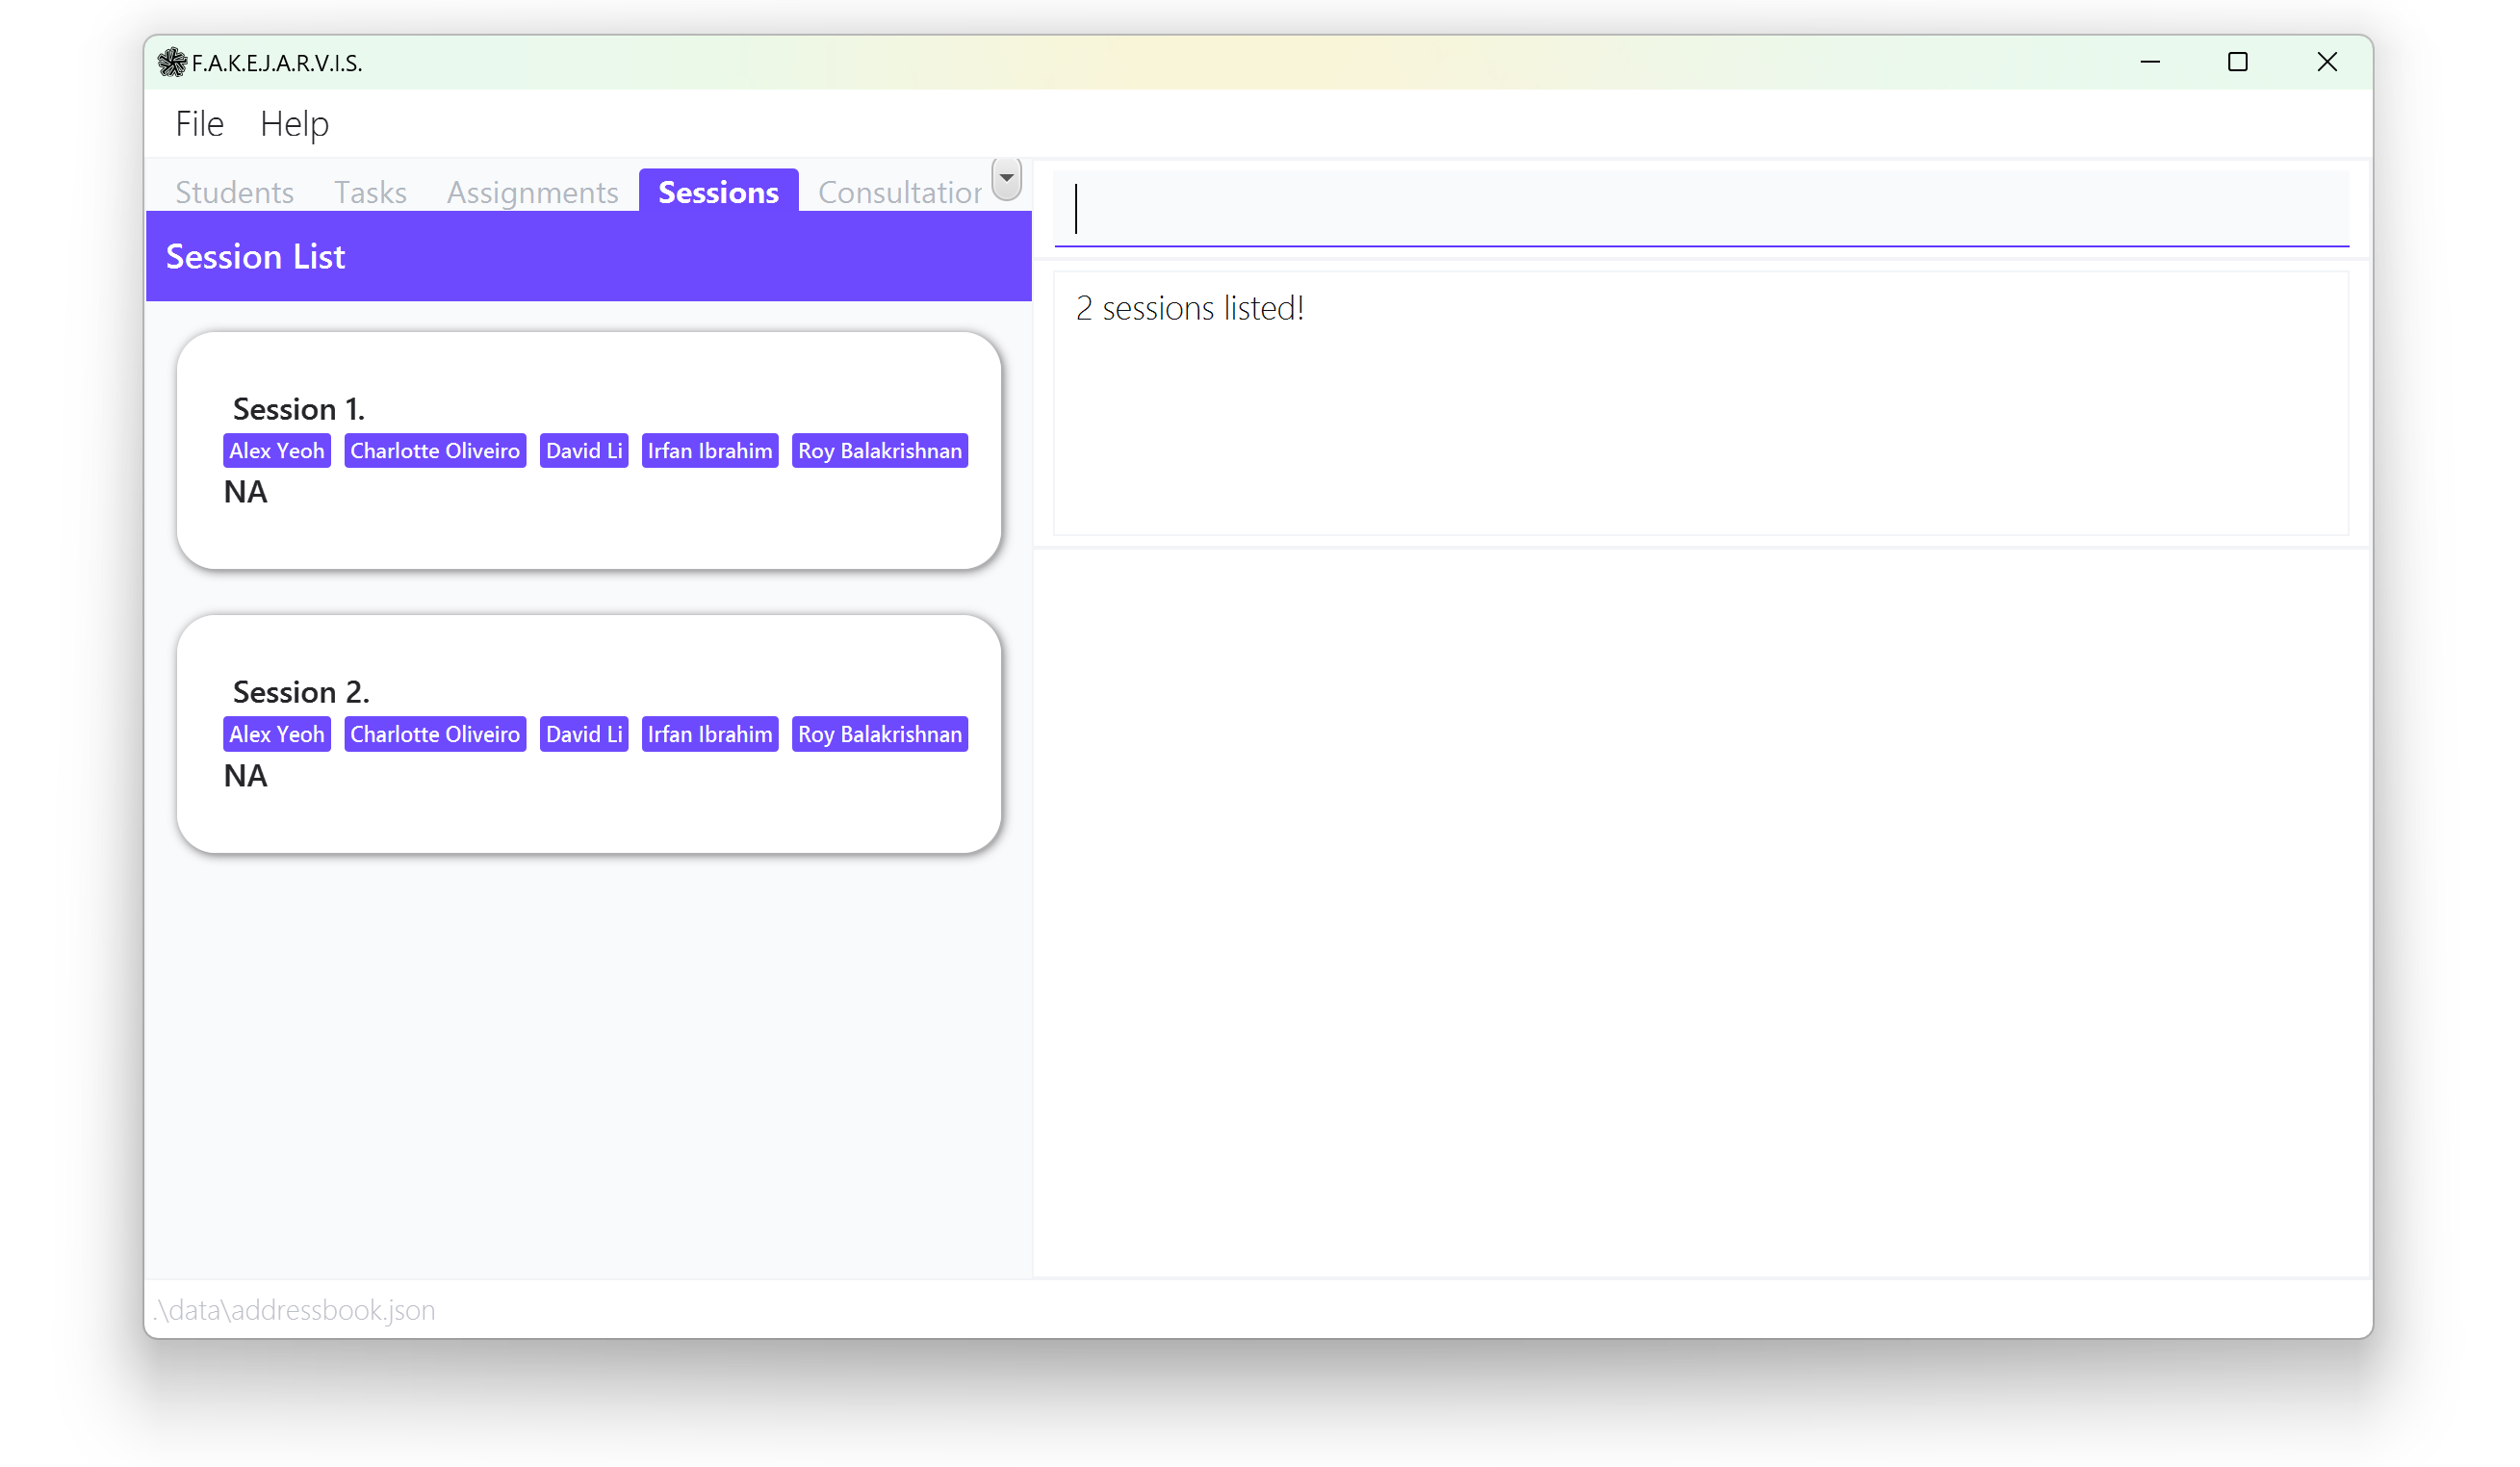Close the F.A.K.E.J.A.R.V.I.S. window
Screen dimensions: 2520x1467
point(2327,62)
